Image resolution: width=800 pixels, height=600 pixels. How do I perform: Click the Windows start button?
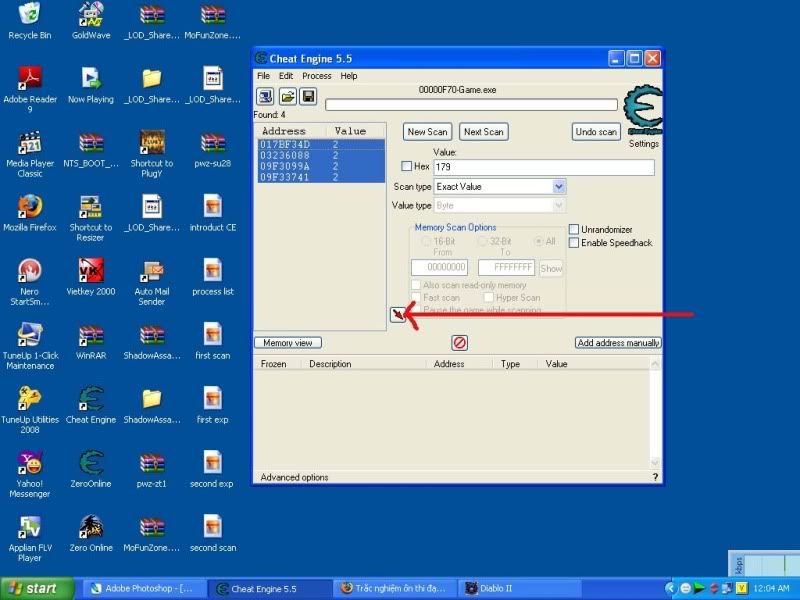pos(37,588)
